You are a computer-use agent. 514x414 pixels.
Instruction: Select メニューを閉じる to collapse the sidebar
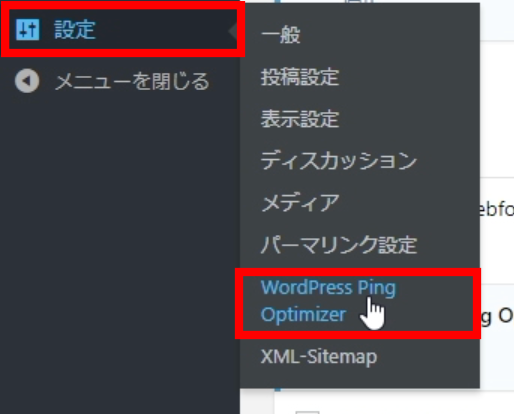pos(132,82)
